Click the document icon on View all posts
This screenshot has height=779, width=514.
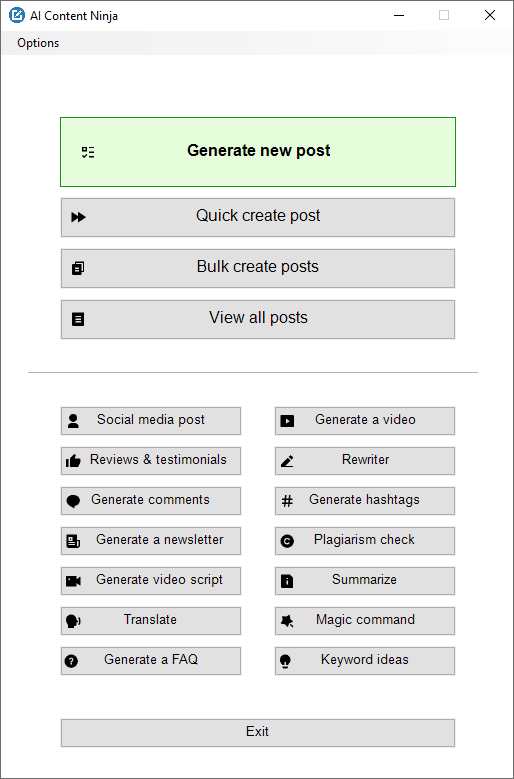[x=78, y=319]
